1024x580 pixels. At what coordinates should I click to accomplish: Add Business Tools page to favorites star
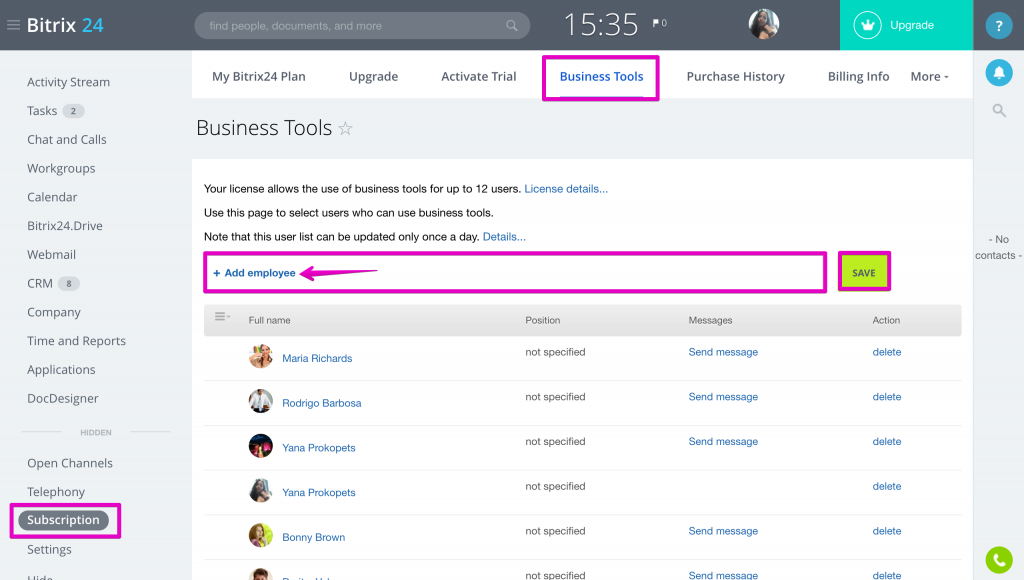pos(345,129)
